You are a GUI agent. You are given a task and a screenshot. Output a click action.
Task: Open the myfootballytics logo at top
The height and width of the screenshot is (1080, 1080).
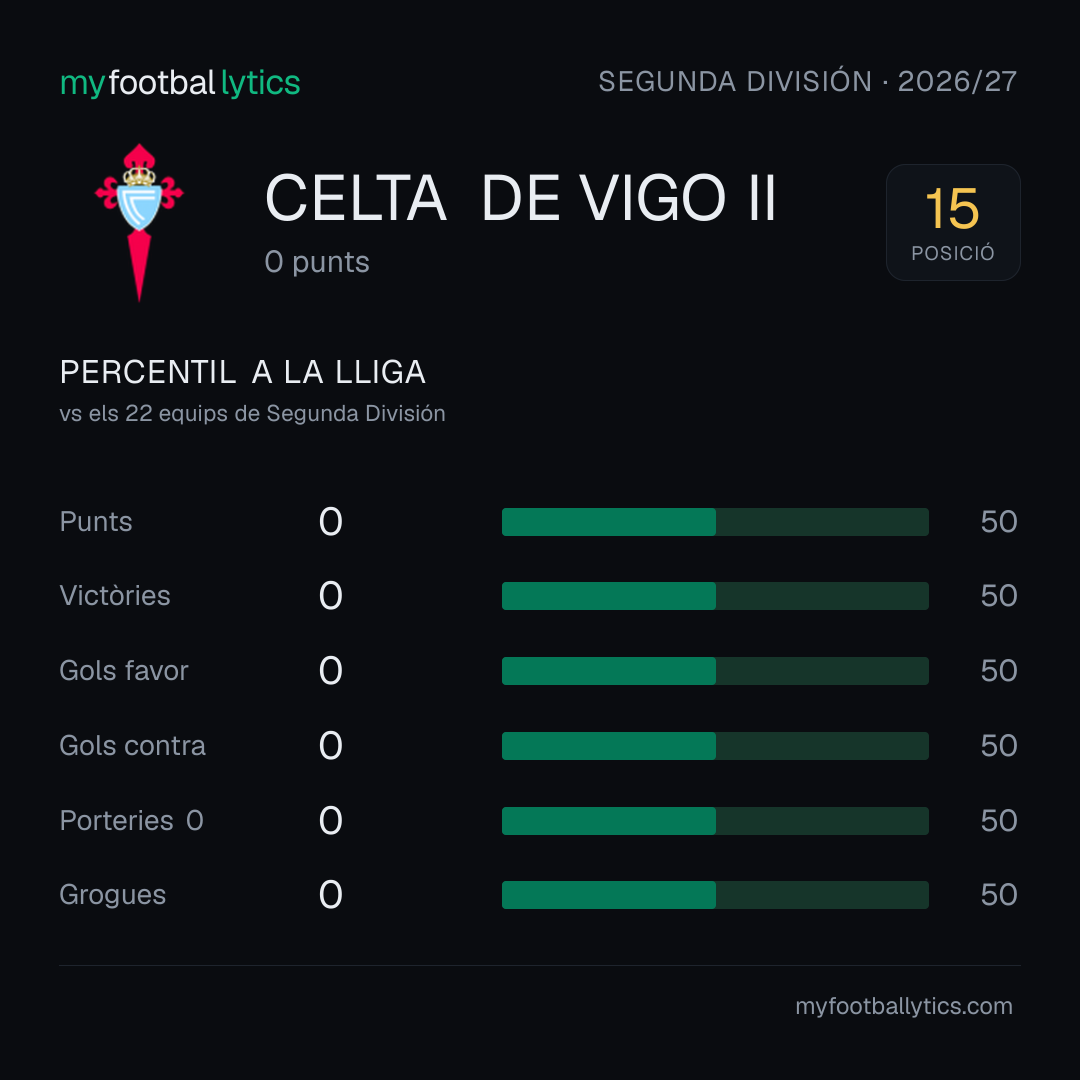tap(180, 83)
